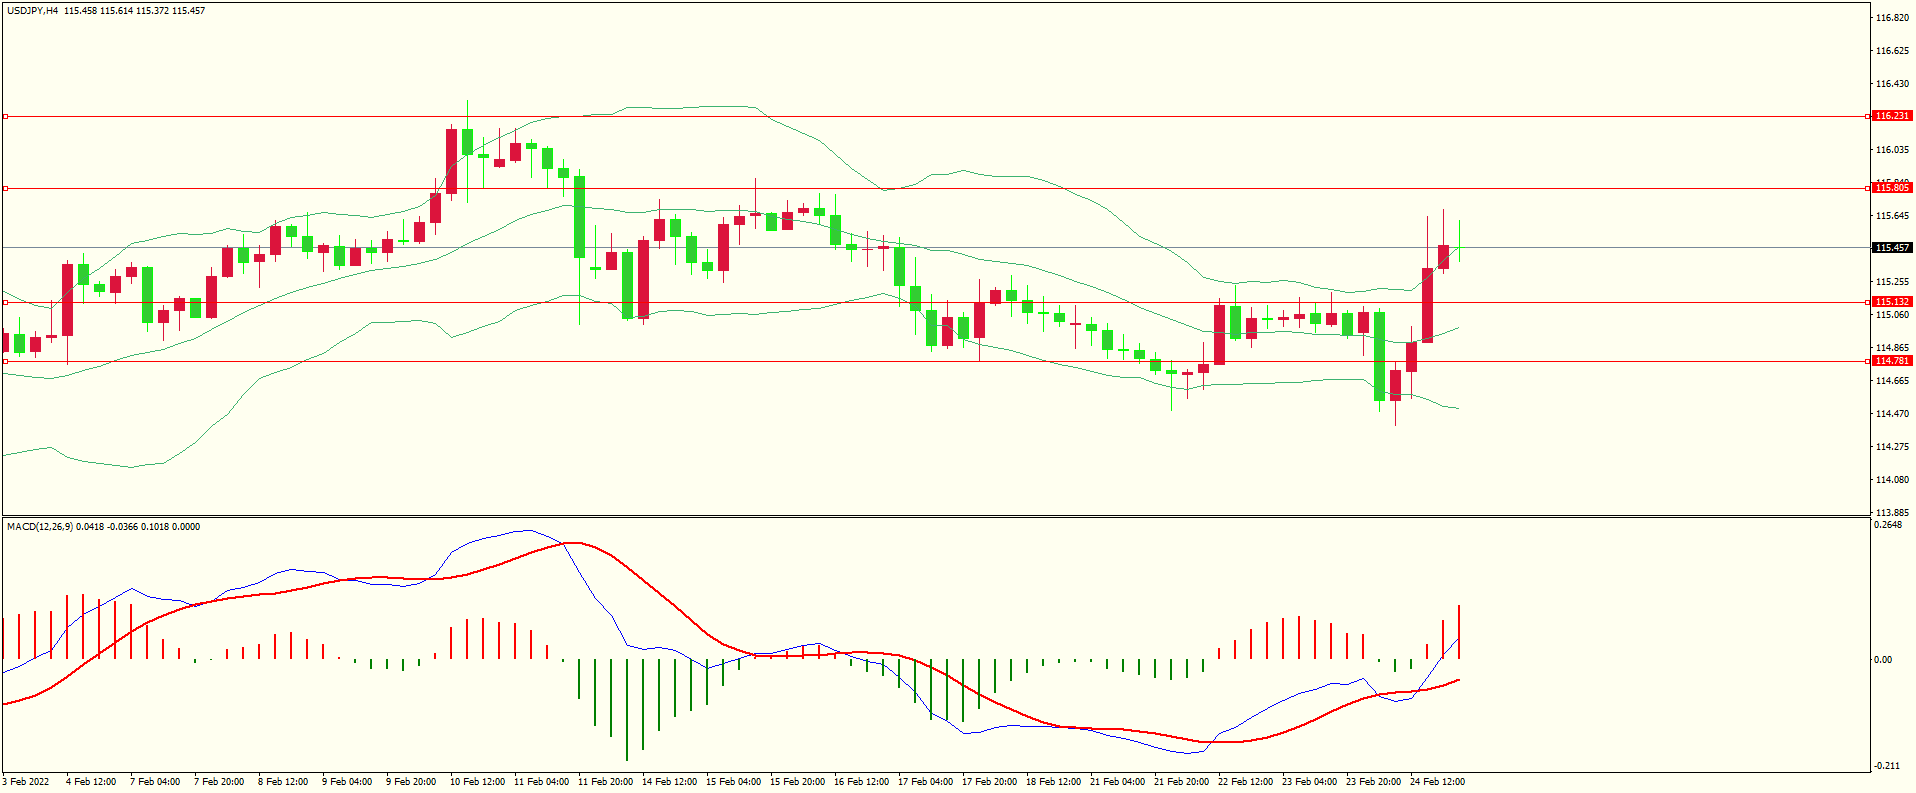Click the red 115.132 level price tag
1916x793 pixels.
[x=1892, y=302]
